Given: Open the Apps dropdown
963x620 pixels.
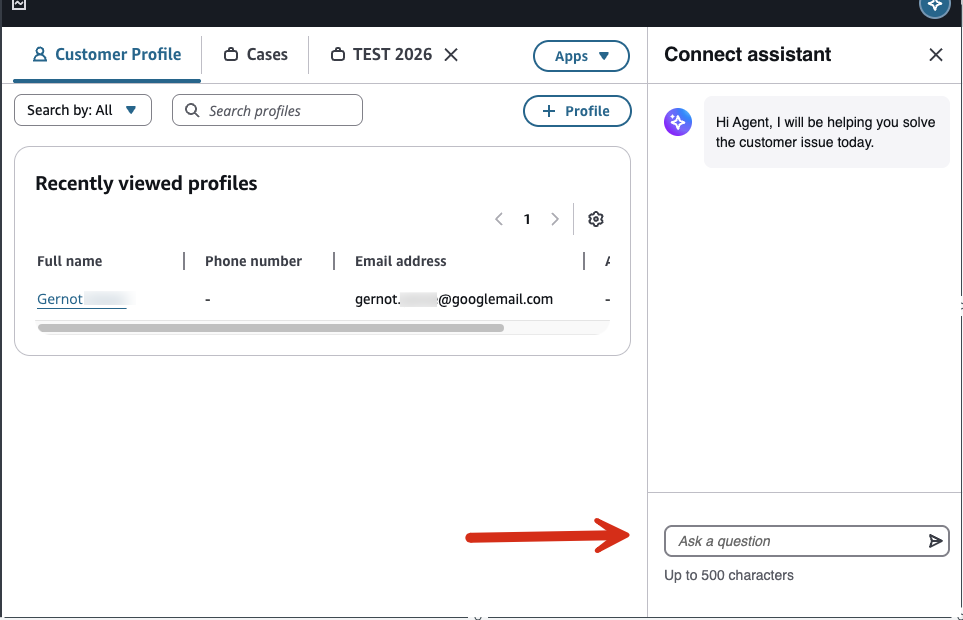Looking at the screenshot, I should point(581,56).
